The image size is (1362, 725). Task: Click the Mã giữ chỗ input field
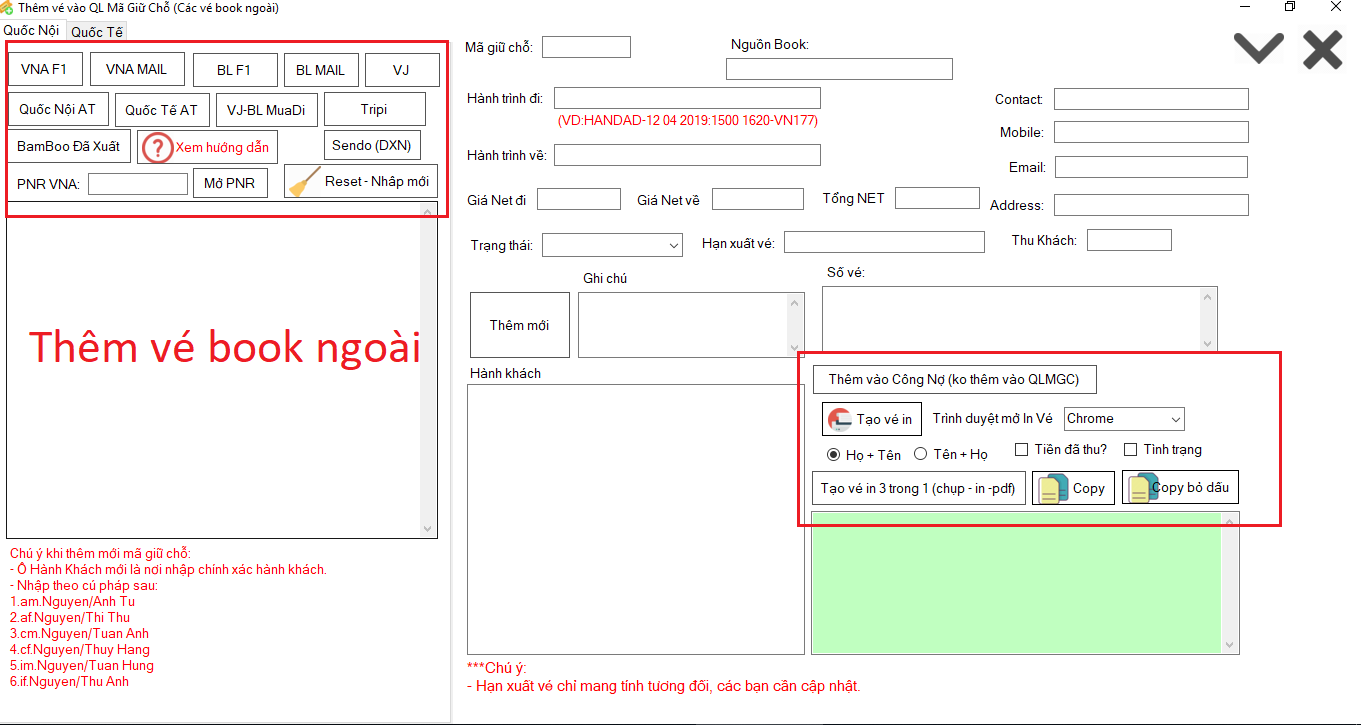pyautogui.click(x=586, y=47)
